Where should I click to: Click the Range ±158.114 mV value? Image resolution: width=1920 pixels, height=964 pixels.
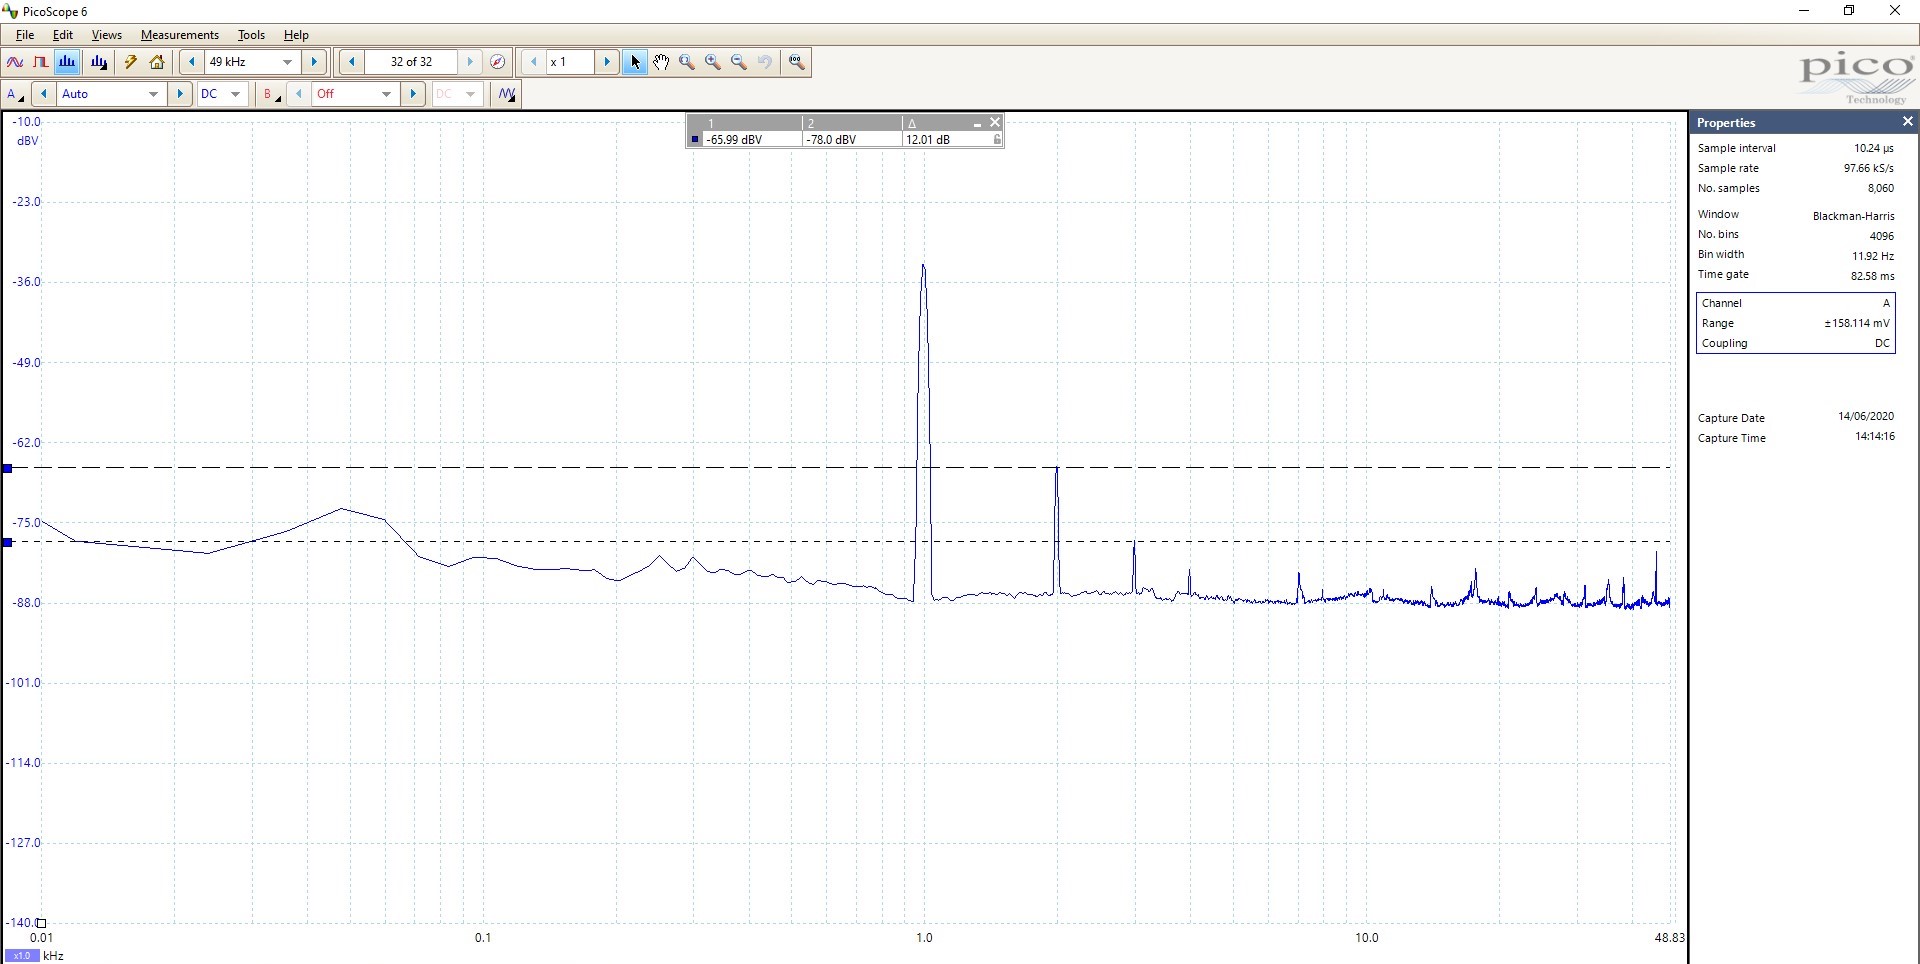click(1857, 323)
